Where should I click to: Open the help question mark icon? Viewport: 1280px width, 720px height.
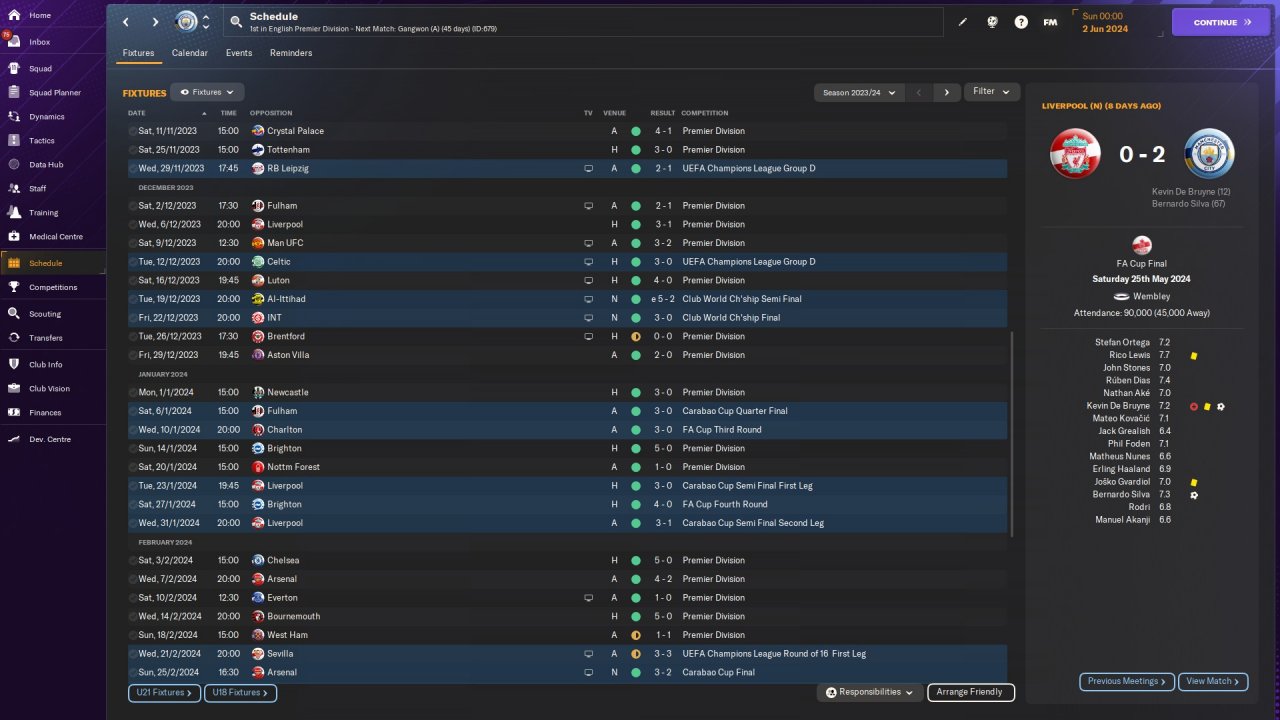pyautogui.click(x=1021, y=22)
